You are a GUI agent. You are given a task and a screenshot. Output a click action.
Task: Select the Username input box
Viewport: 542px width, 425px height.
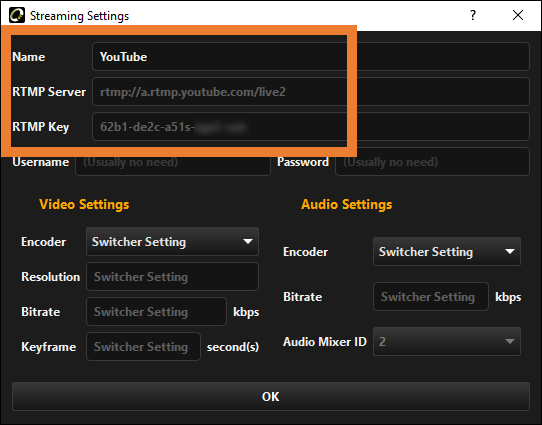(x=173, y=162)
